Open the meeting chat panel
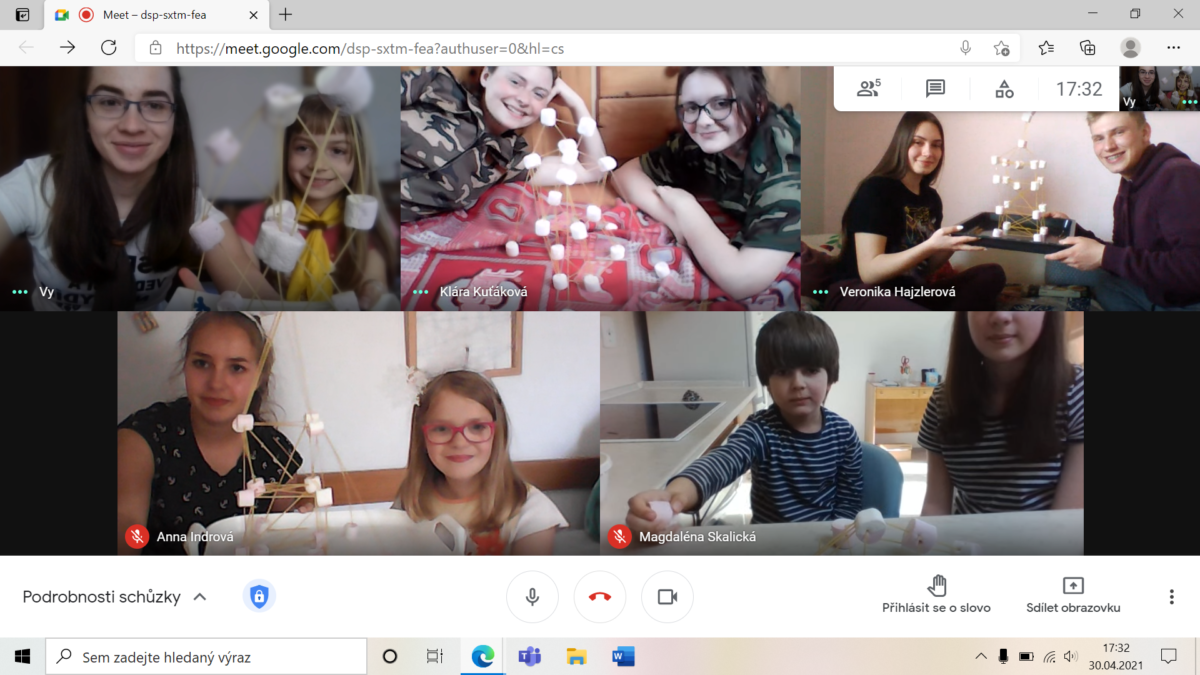This screenshot has width=1200, height=675. coord(935,89)
